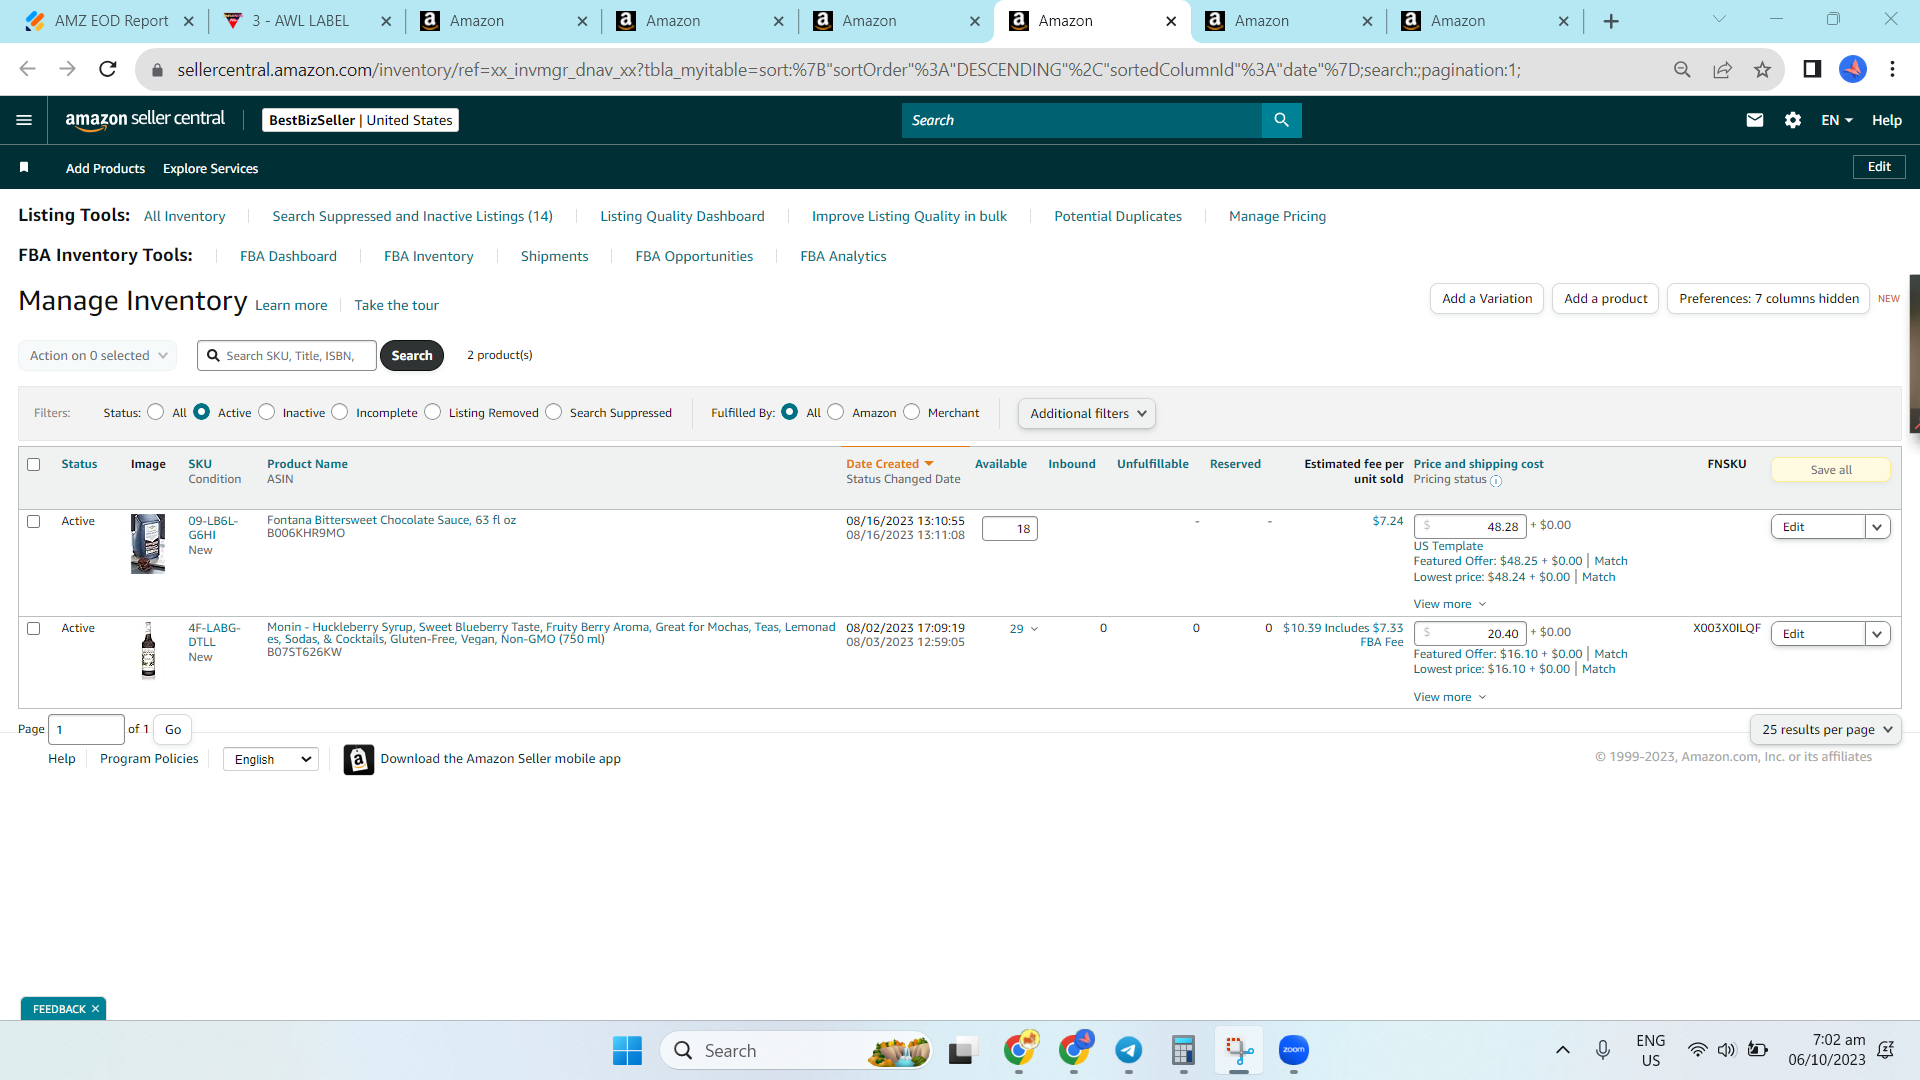
Task: Click the bookmark flag icon
Action: point(24,167)
